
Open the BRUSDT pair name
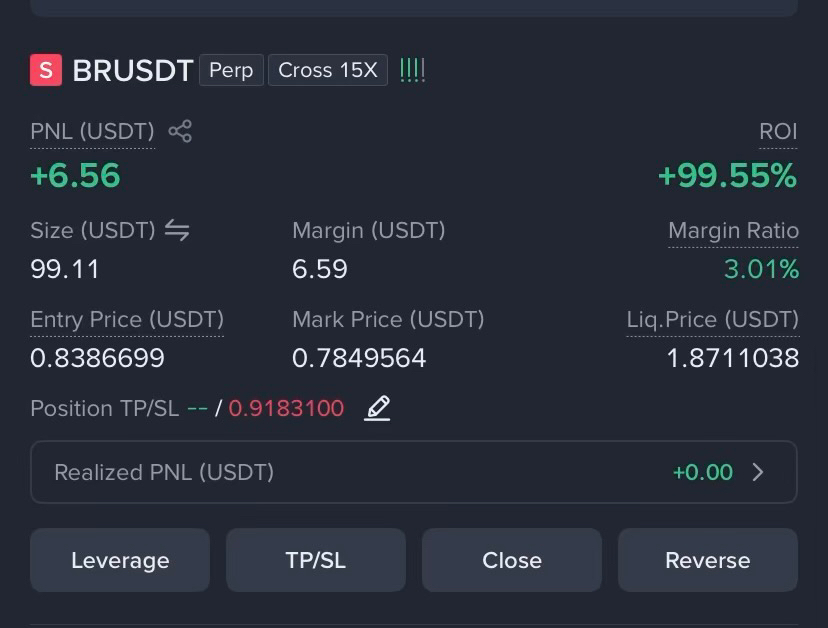(133, 70)
